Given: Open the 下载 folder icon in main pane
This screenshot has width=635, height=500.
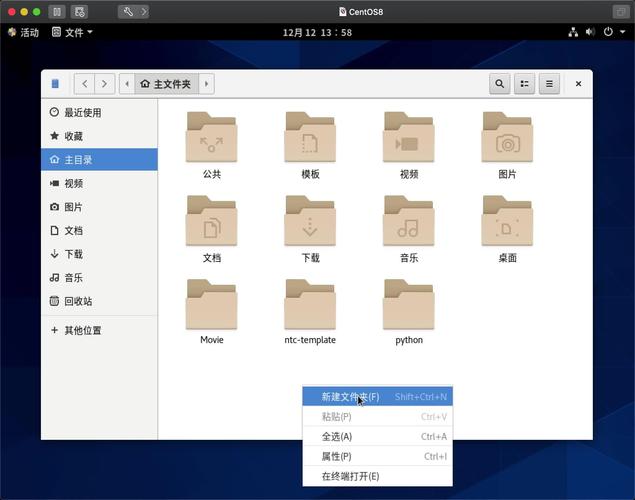Looking at the screenshot, I should pyautogui.click(x=310, y=221).
